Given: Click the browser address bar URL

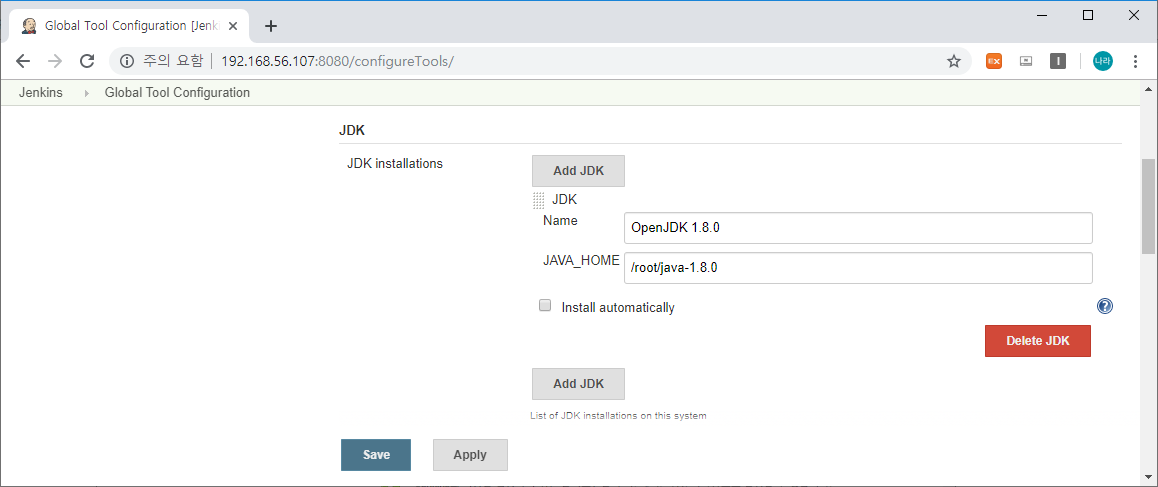Looking at the screenshot, I should point(338,61).
